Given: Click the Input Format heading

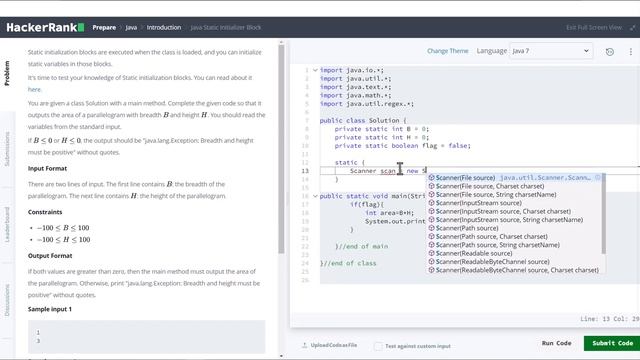Looking at the screenshot, I should [47, 168].
